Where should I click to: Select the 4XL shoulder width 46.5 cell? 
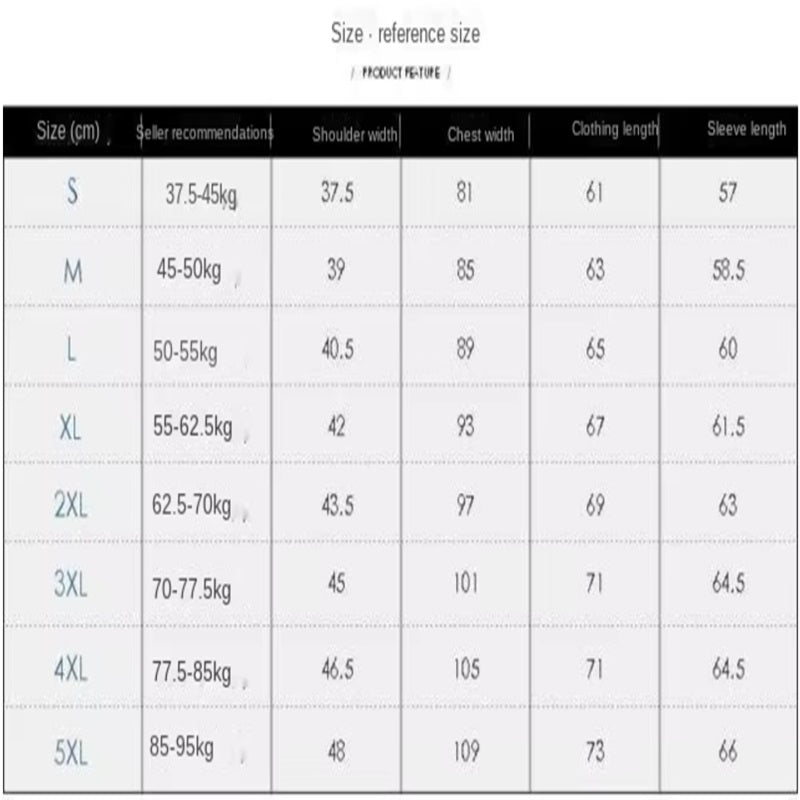pyautogui.click(x=337, y=668)
